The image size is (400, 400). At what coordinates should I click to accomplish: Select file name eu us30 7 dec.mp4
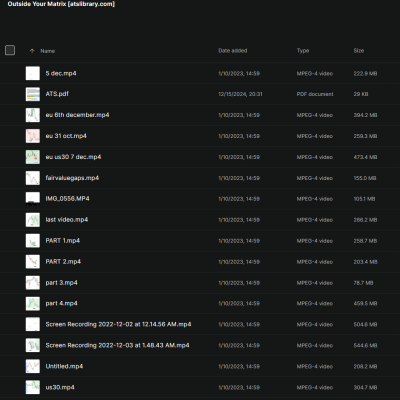pos(73,157)
